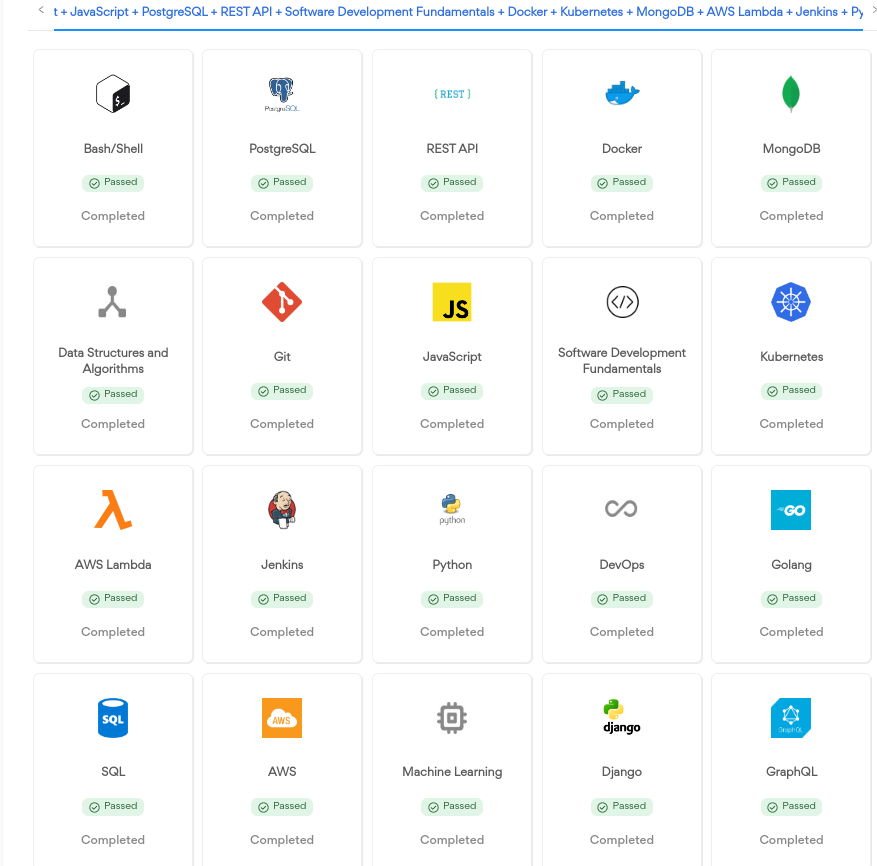
Task: Click the Passed badge on Django card
Action: (622, 807)
